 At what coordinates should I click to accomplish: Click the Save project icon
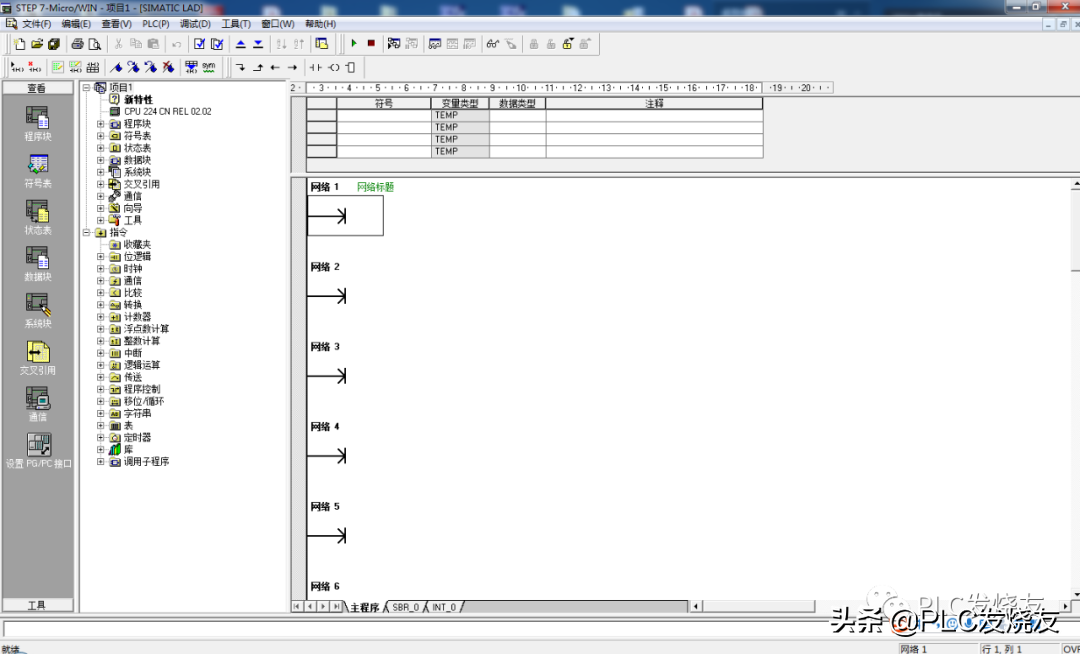(54, 44)
